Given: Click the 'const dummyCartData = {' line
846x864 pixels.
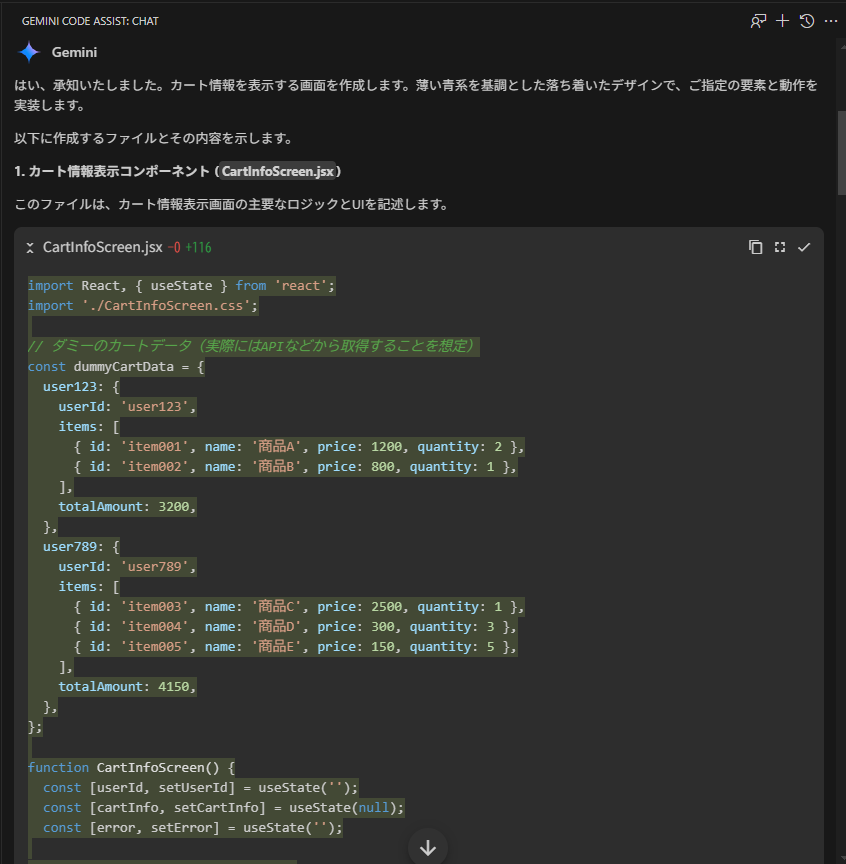Looking at the screenshot, I should click(x=116, y=366).
